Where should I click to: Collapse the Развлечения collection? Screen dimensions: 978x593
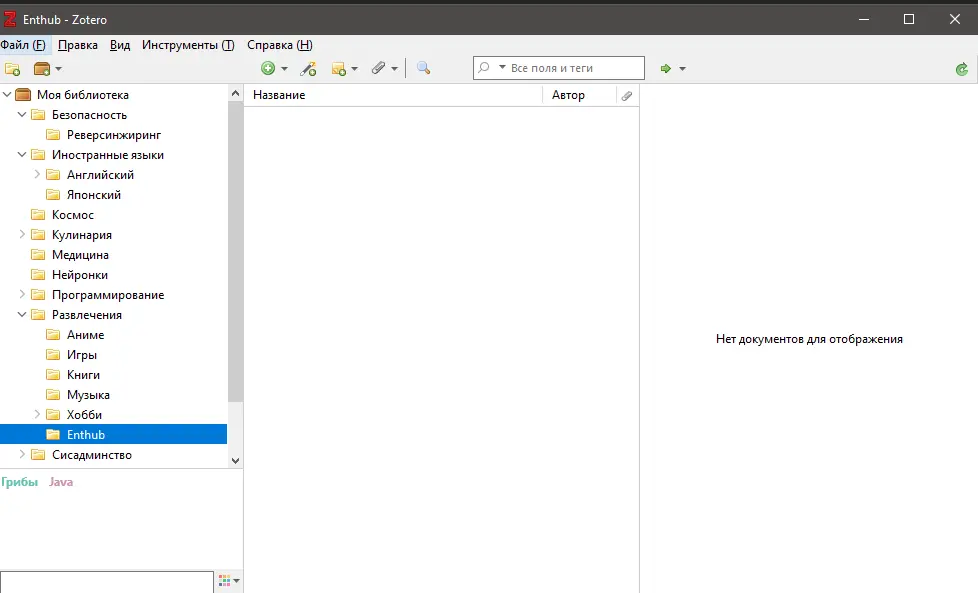click(x=22, y=314)
